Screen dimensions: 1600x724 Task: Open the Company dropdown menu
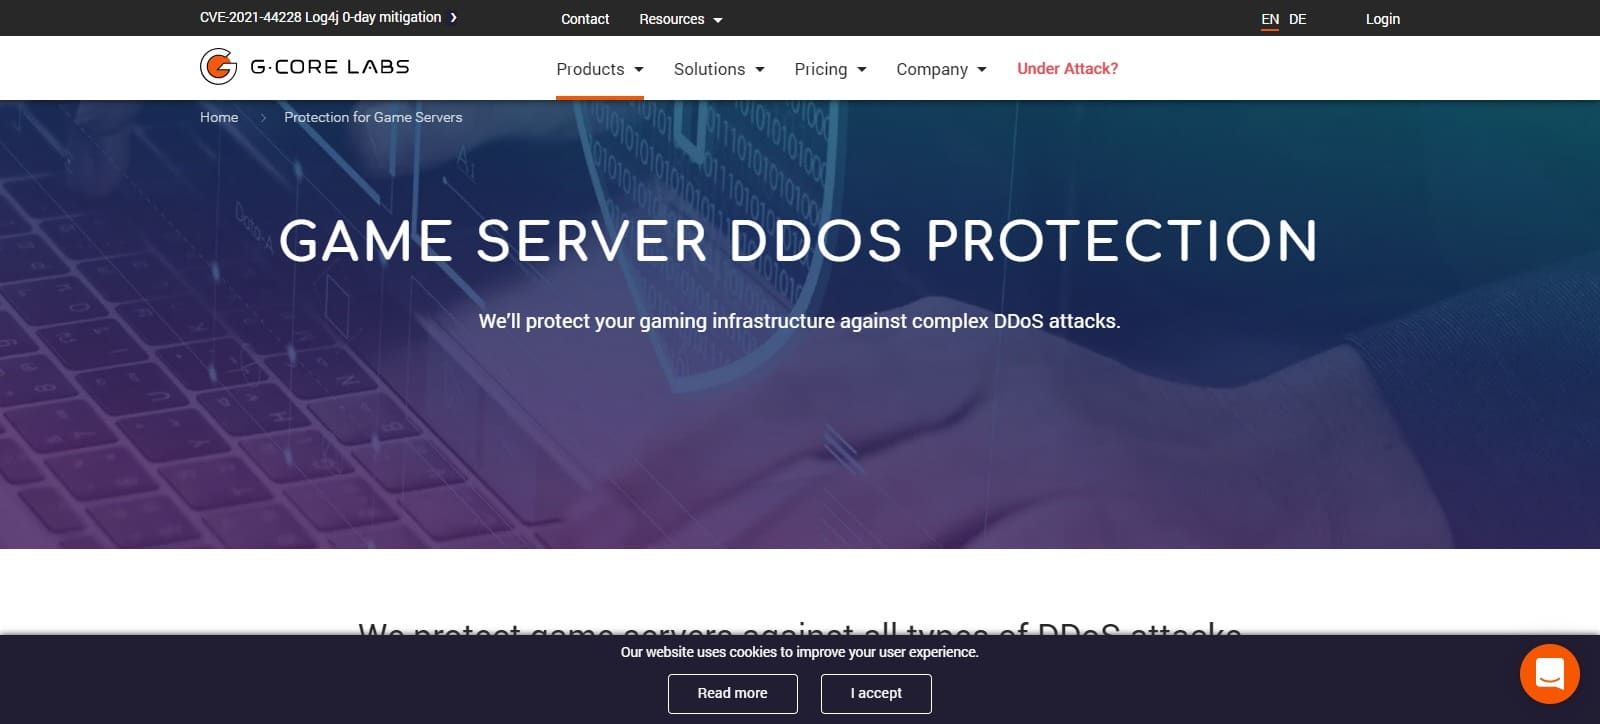[x=941, y=69]
